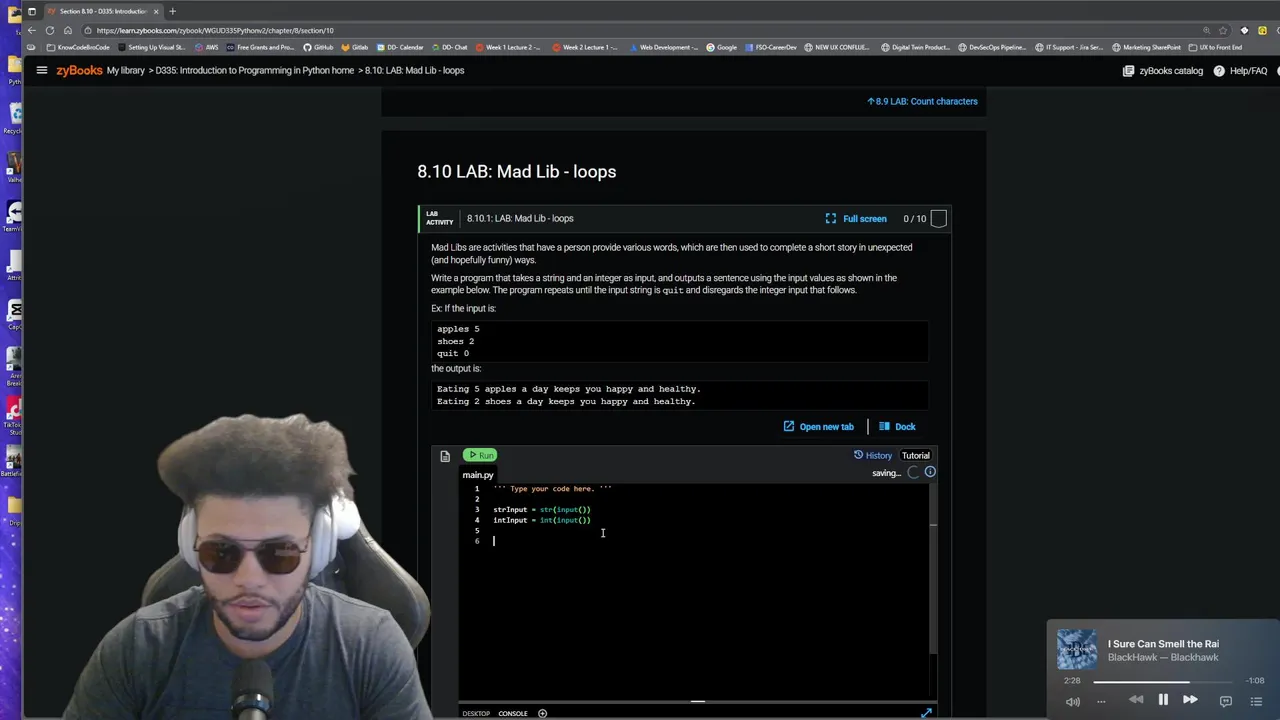Open the GitHub bookmark
Image resolution: width=1280 pixels, height=720 pixels.
tap(318, 47)
